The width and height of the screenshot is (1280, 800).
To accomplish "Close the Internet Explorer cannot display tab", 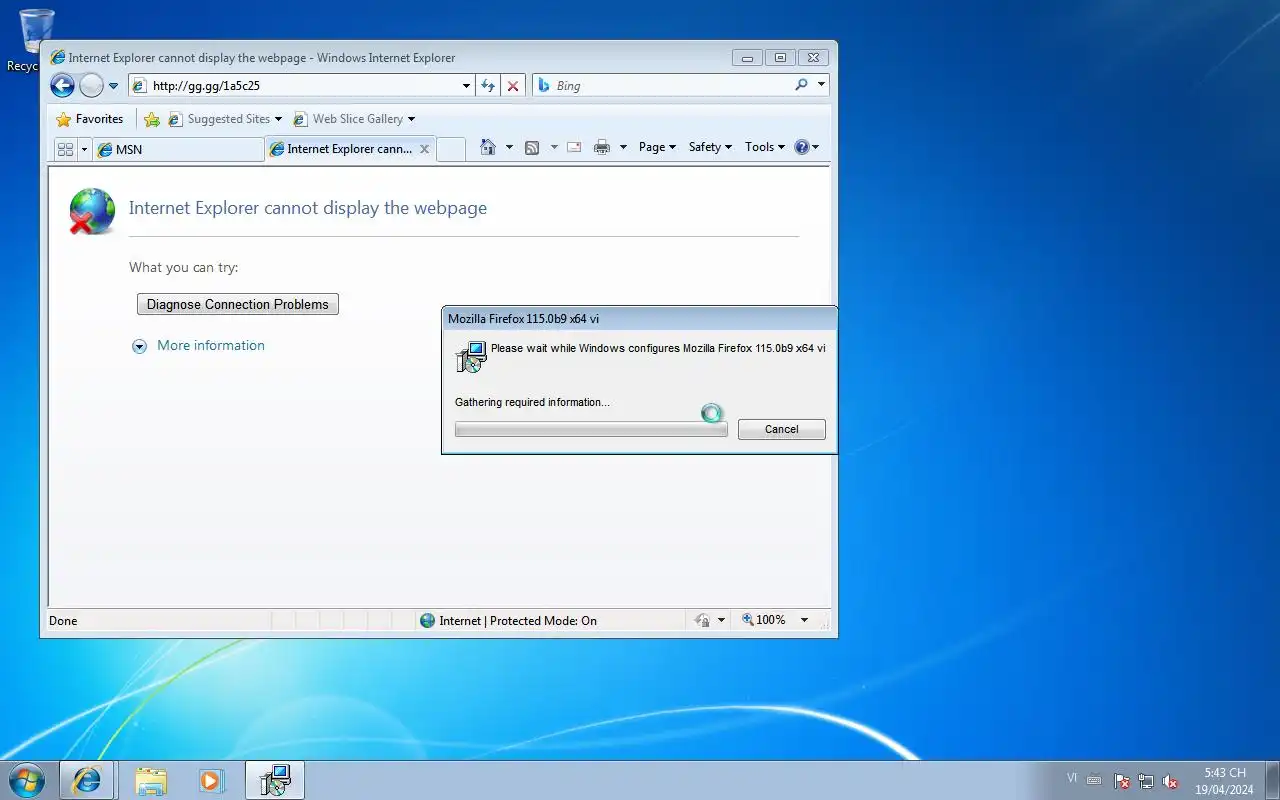I will click(424, 149).
